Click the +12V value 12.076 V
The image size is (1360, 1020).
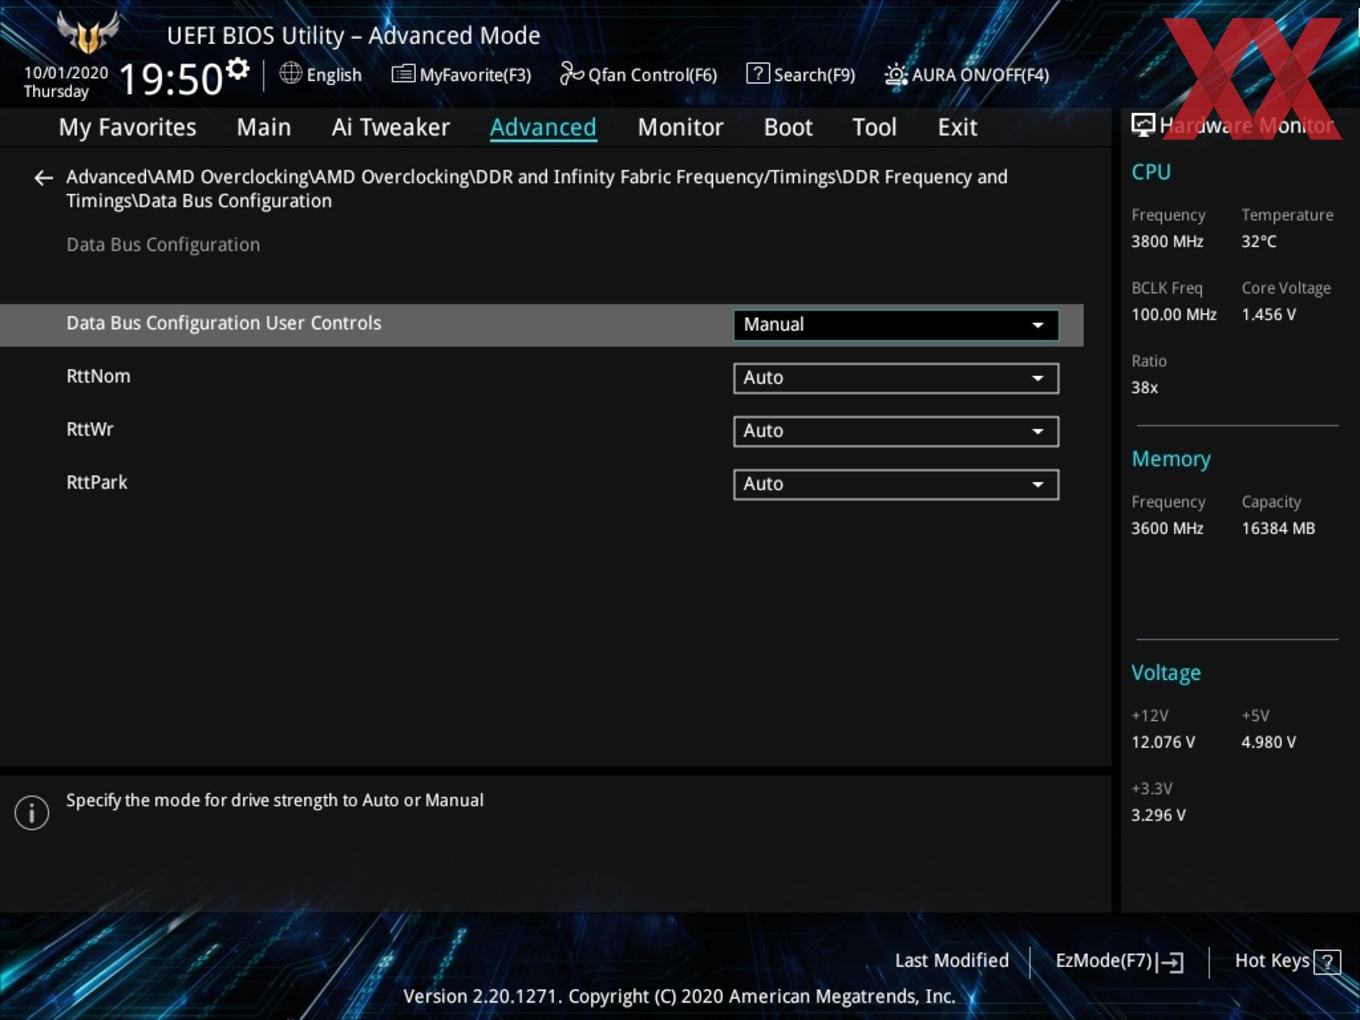(1163, 742)
